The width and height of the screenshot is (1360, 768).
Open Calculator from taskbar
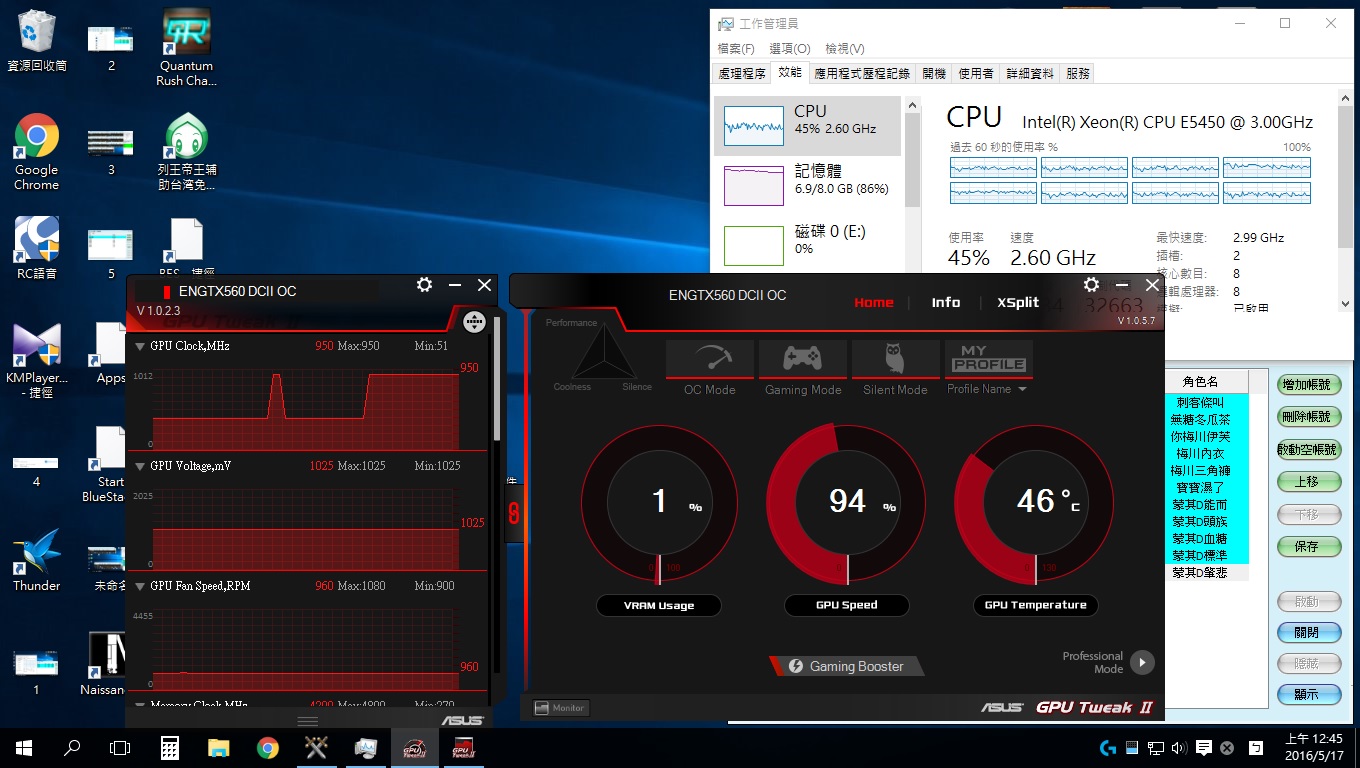point(169,748)
